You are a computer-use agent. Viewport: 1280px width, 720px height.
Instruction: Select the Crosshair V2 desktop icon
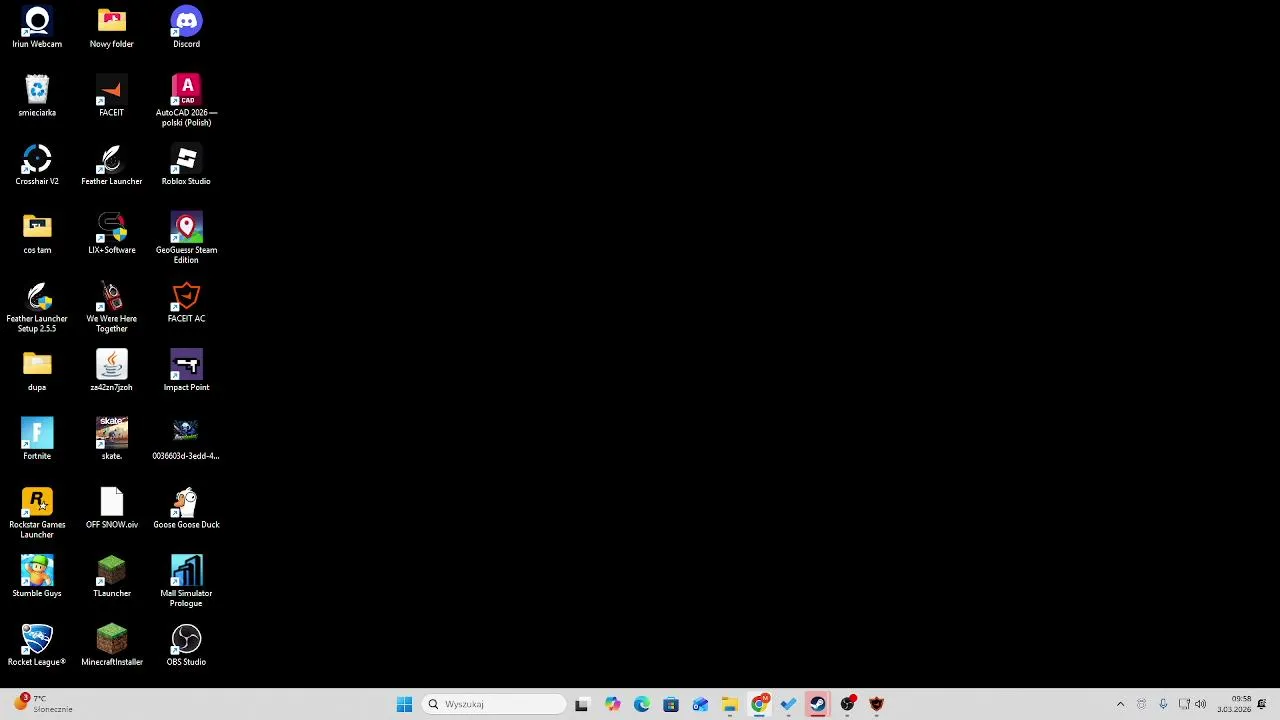37,165
